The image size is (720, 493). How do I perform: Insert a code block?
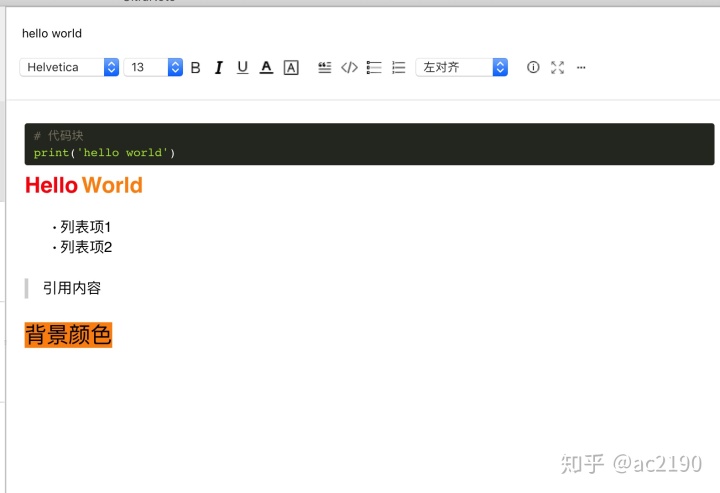coord(349,67)
